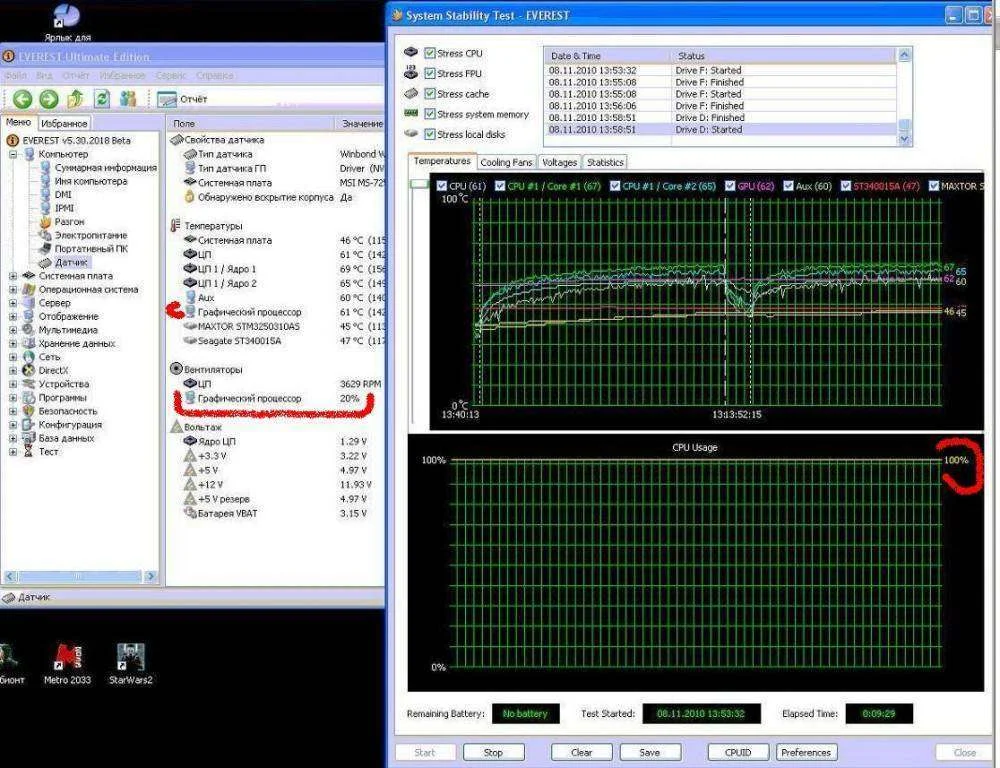Image resolution: width=1000 pixels, height=768 pixels.
Task: Click the users icon in EVEREST toolbar
Action: (128, 98)
